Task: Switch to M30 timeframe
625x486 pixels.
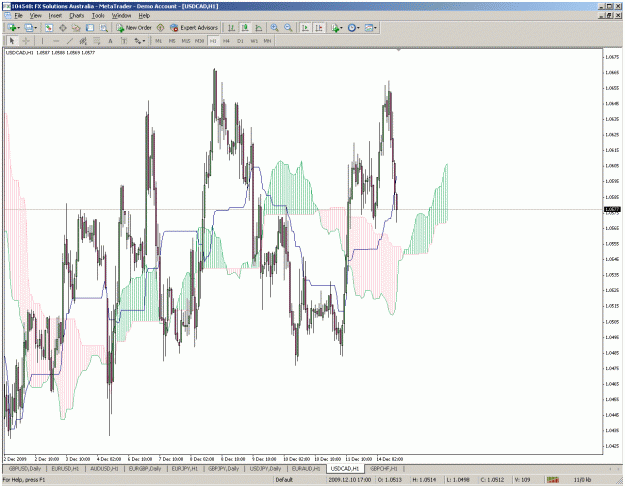Action: pyautogui.click(x=199, y=41)
